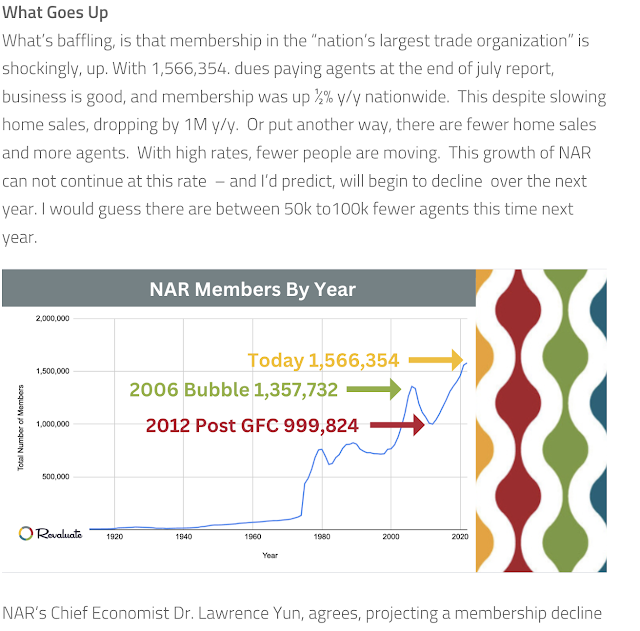Click the 500,000 y-axis label
The image size is (640, 631).
pyautogui.click(x=56, y=477)
